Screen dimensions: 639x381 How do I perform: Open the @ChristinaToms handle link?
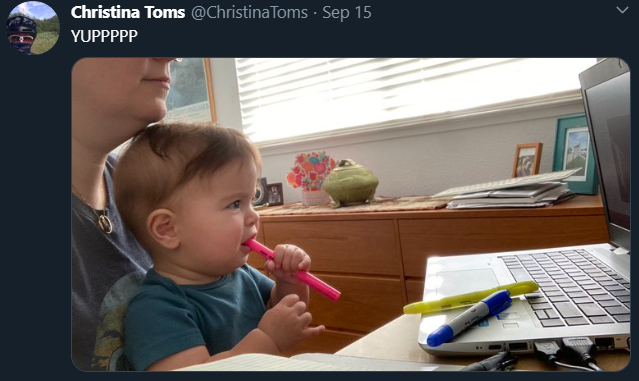[x=249, y=12]
